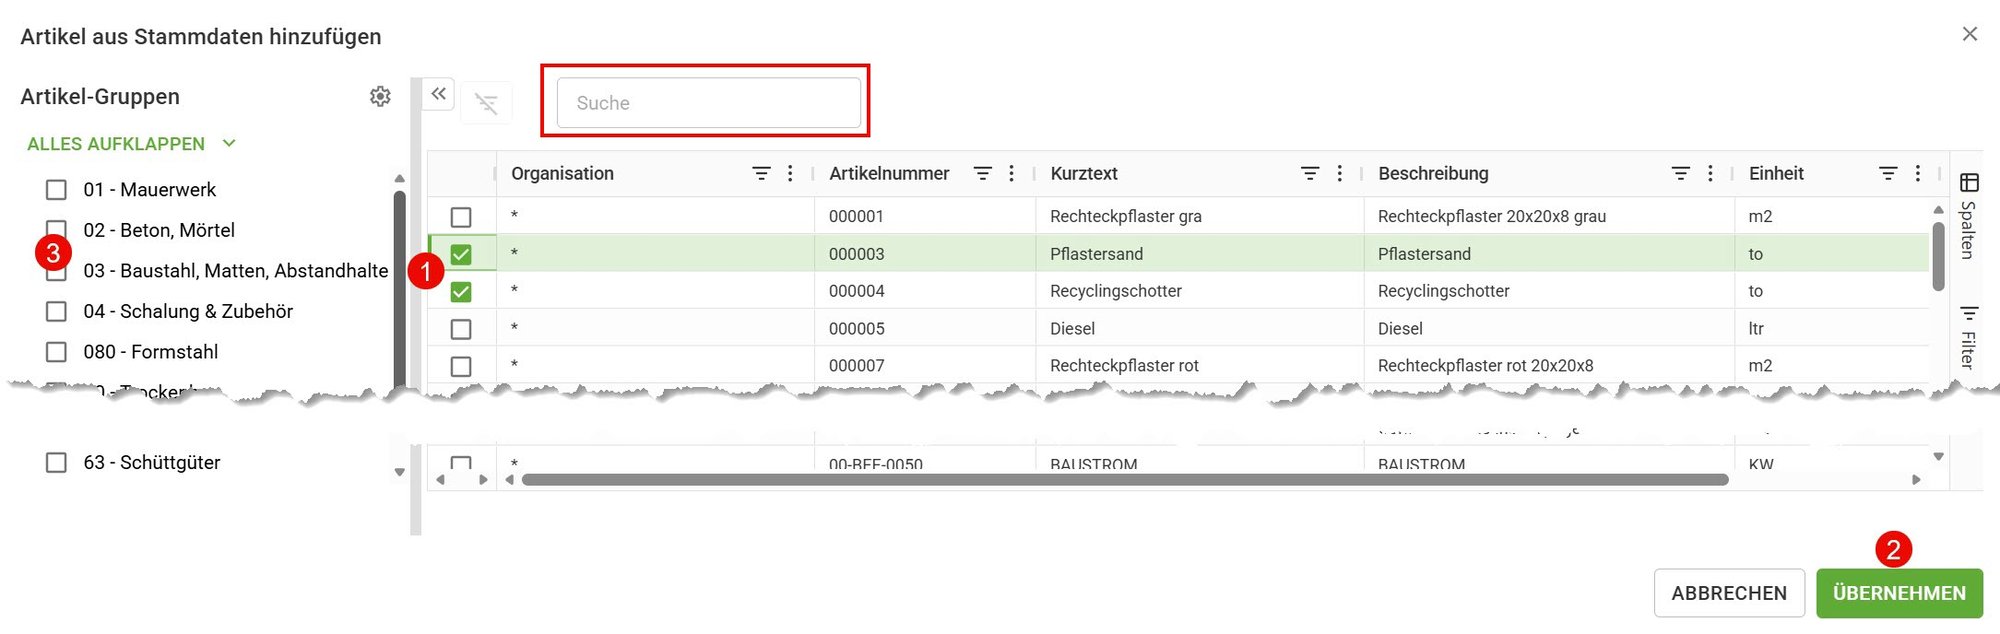
Task: Close the add-article dialog with the X
Action: click(1970, 34)
